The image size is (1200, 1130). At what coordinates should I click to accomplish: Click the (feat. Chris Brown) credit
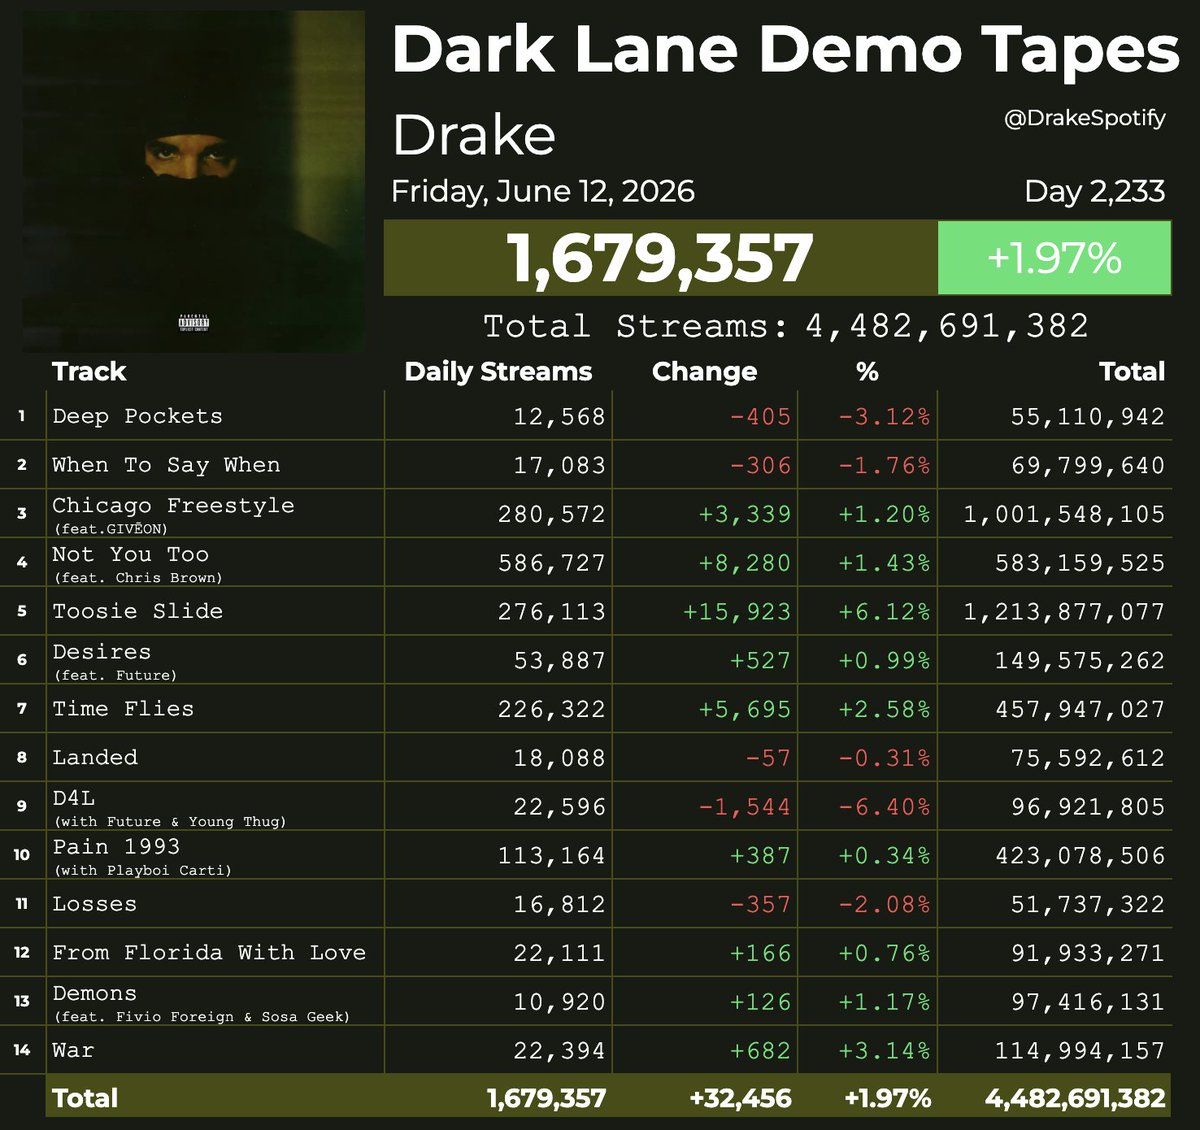pos(138,578)
